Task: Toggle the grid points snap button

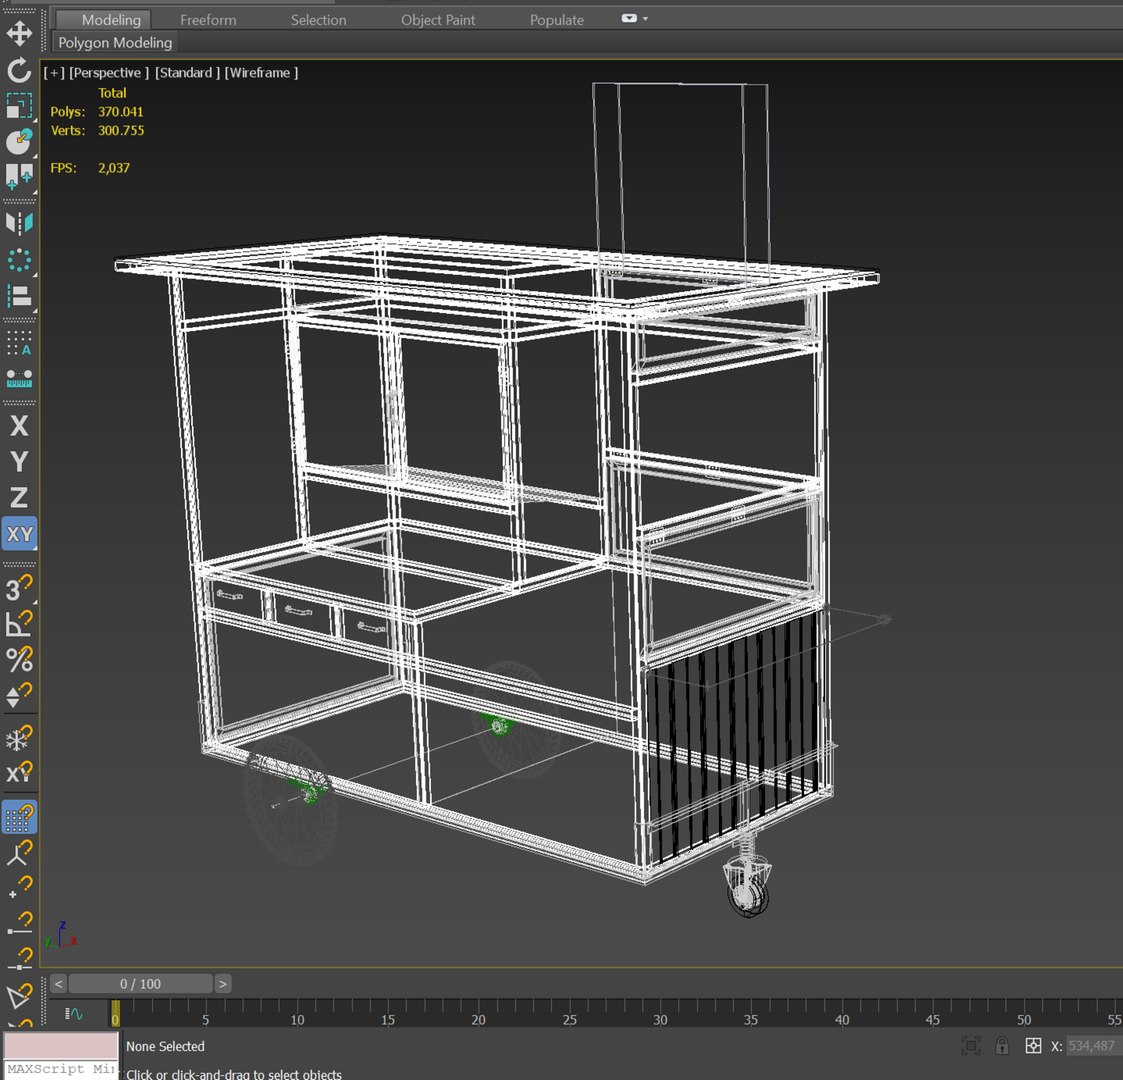Action: pyautogui.click(x=19, y=817)
